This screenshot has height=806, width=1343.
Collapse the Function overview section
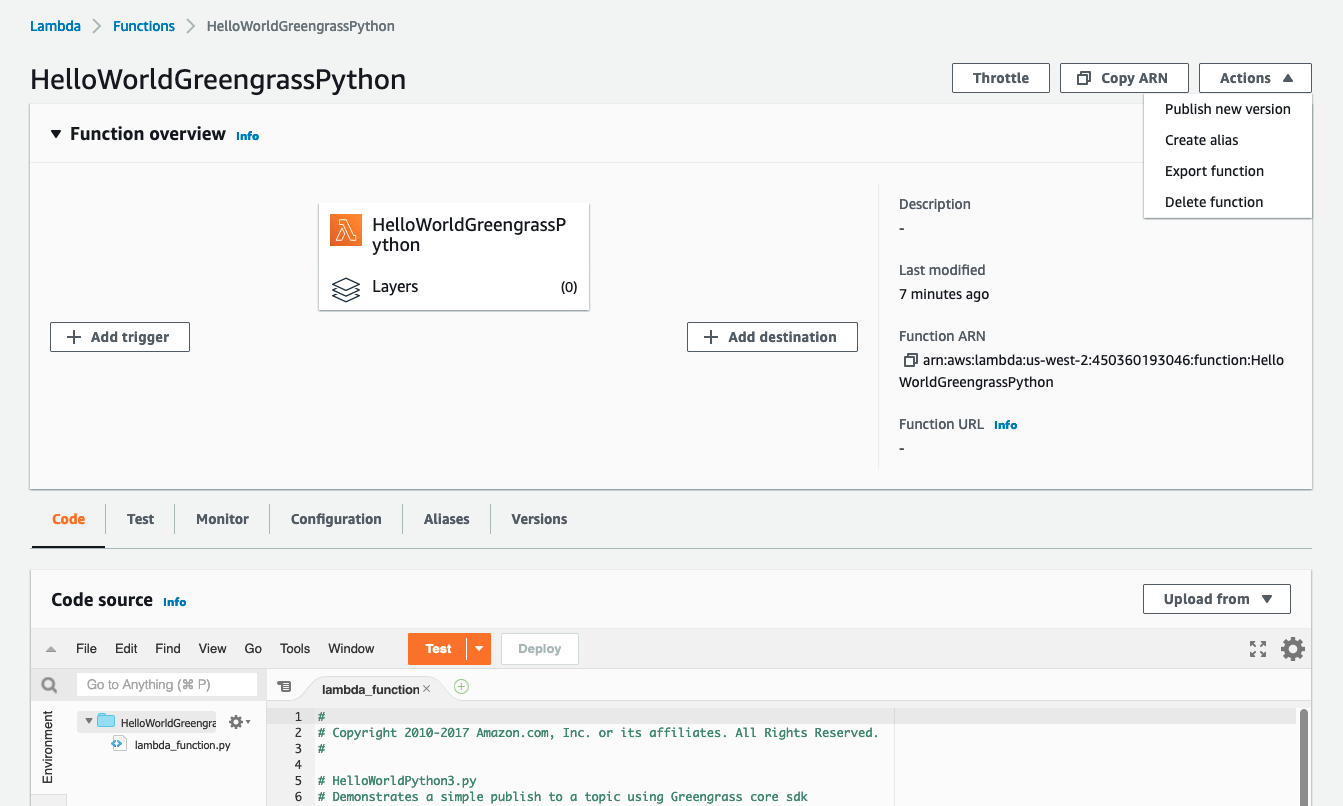tap(56, 134)
